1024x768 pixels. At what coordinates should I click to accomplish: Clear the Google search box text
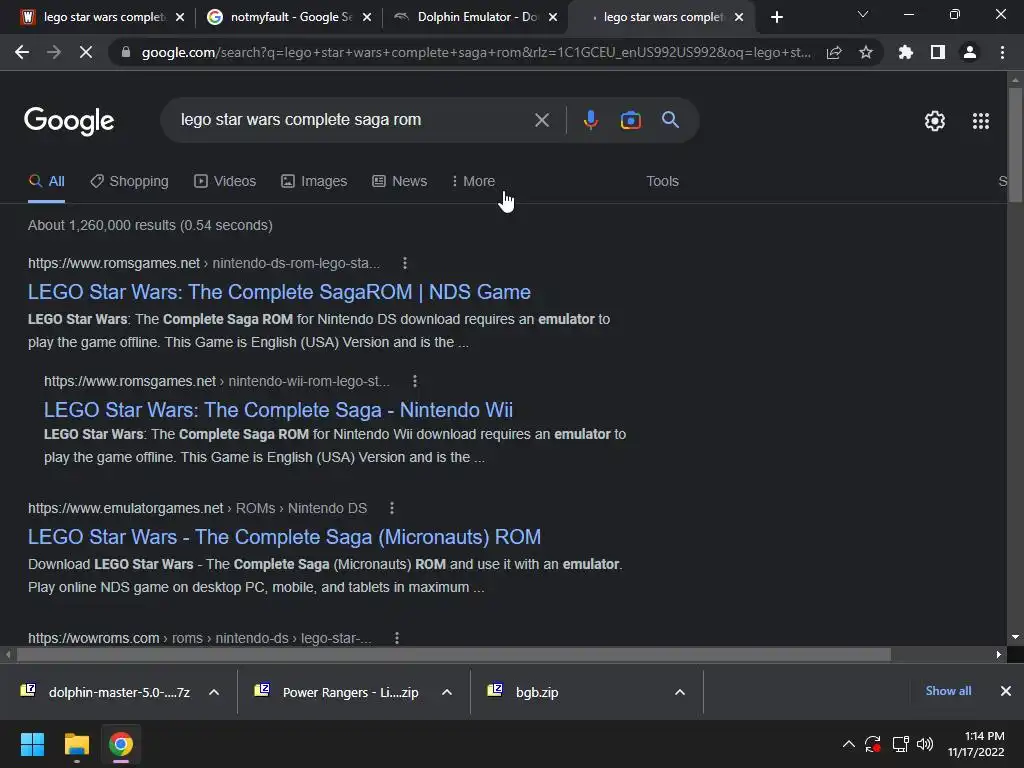tap(542, 120)
